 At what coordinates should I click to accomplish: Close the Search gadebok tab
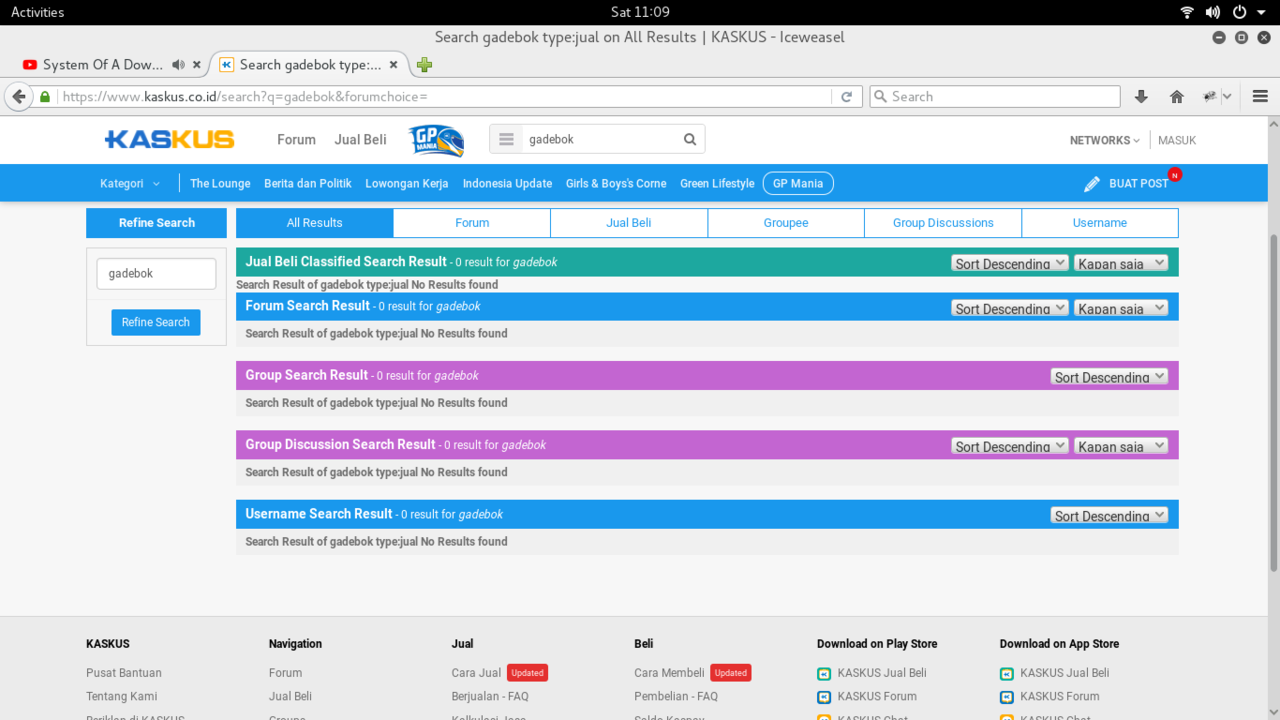(394, 65)
